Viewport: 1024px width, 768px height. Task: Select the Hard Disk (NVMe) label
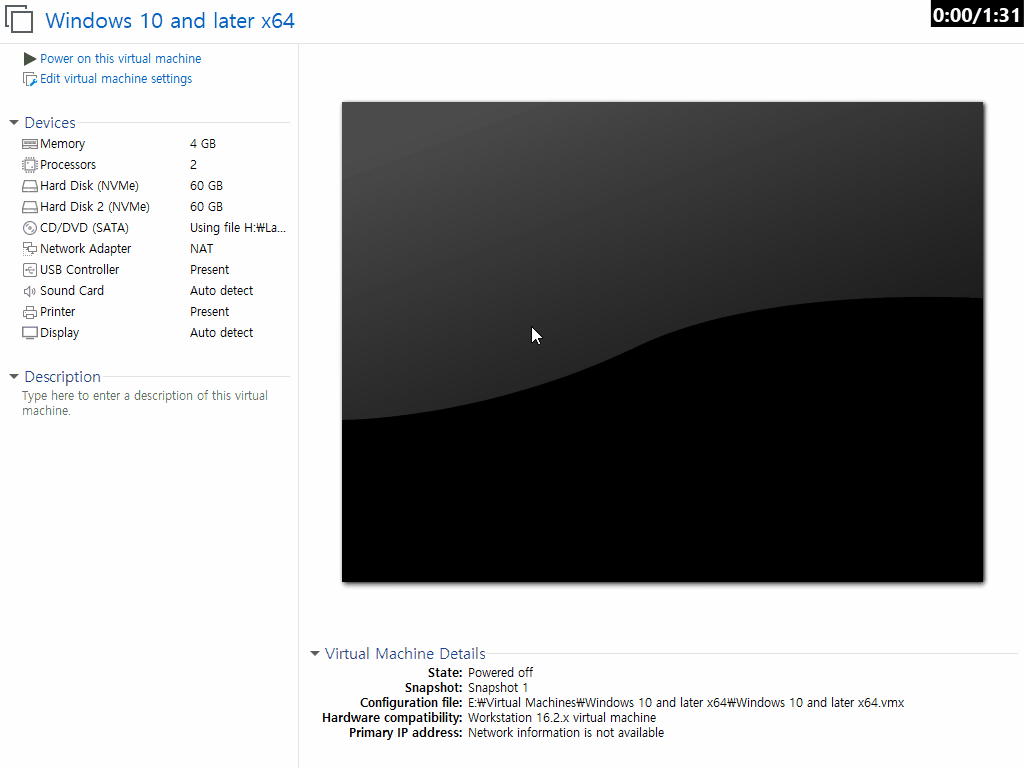coord(89,186)
